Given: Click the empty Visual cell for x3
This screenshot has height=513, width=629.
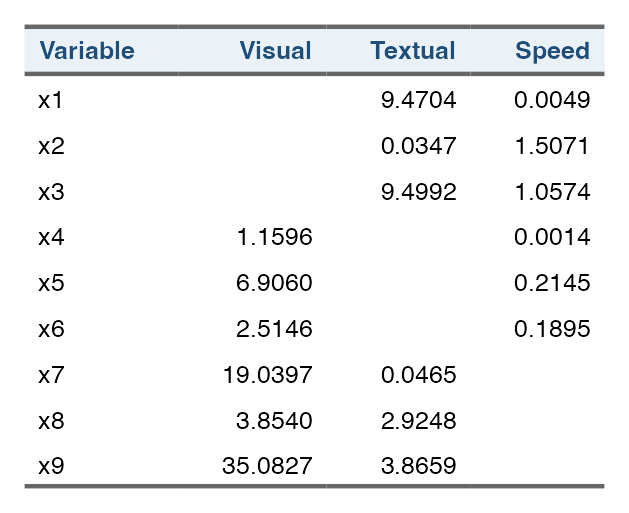Looking at the screenshot, I should point(252,192).
